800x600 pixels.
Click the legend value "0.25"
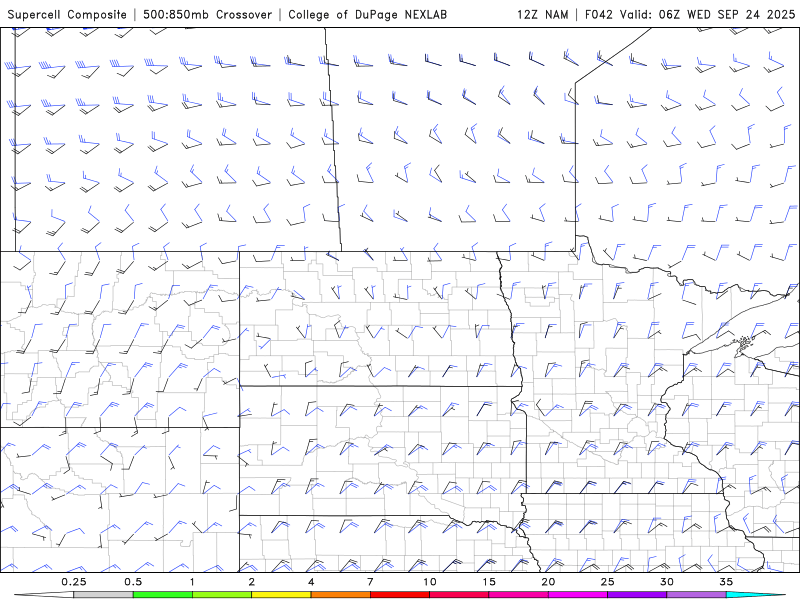point(74,582)
